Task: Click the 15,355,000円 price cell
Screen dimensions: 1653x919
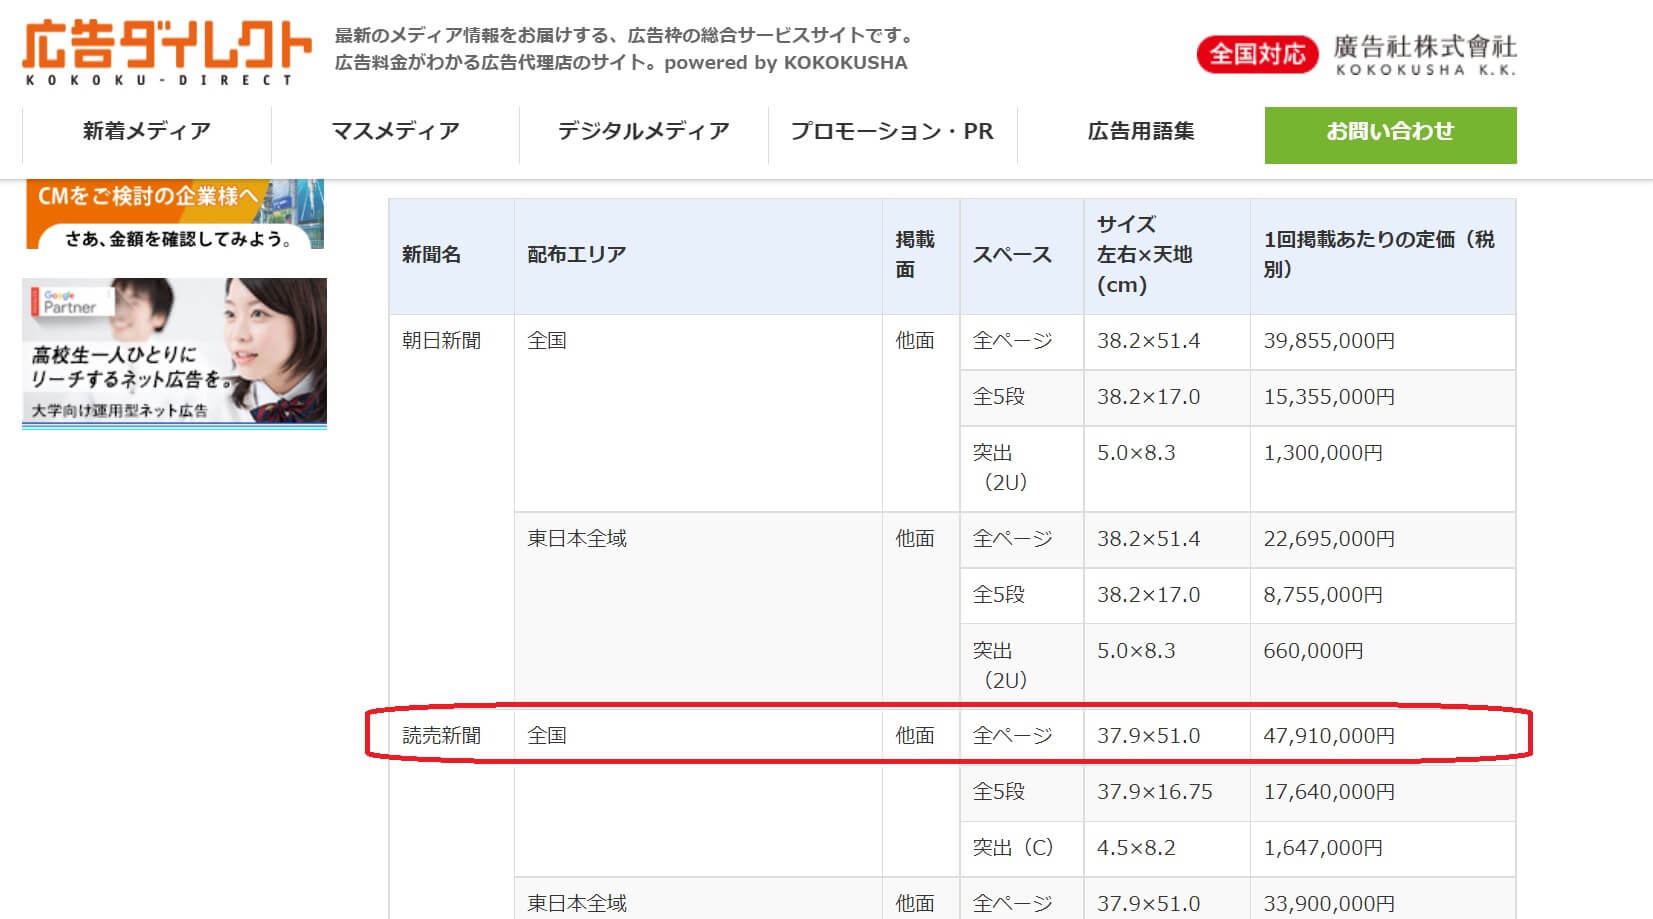Action: (x=1383, y=398)
